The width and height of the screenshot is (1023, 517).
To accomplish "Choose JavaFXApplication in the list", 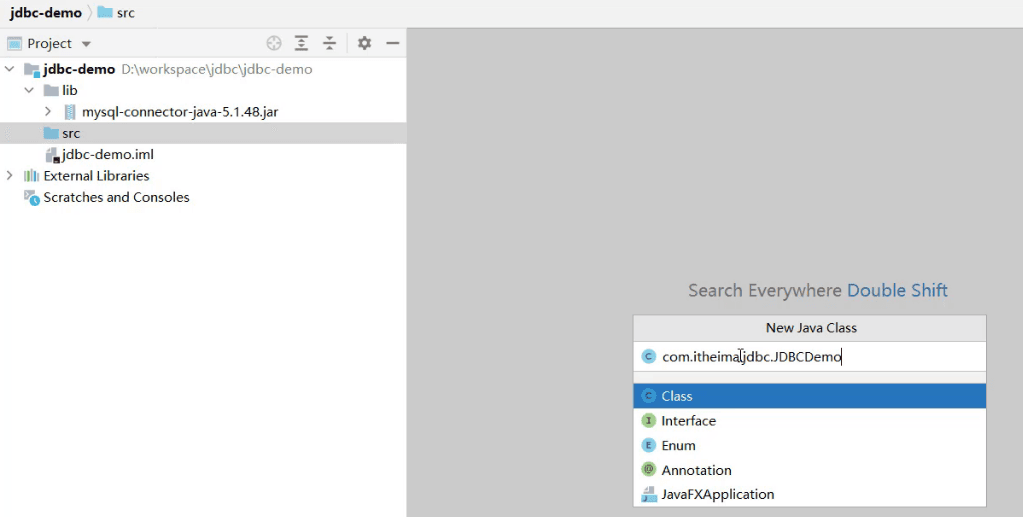I will [x=717, y=494].
